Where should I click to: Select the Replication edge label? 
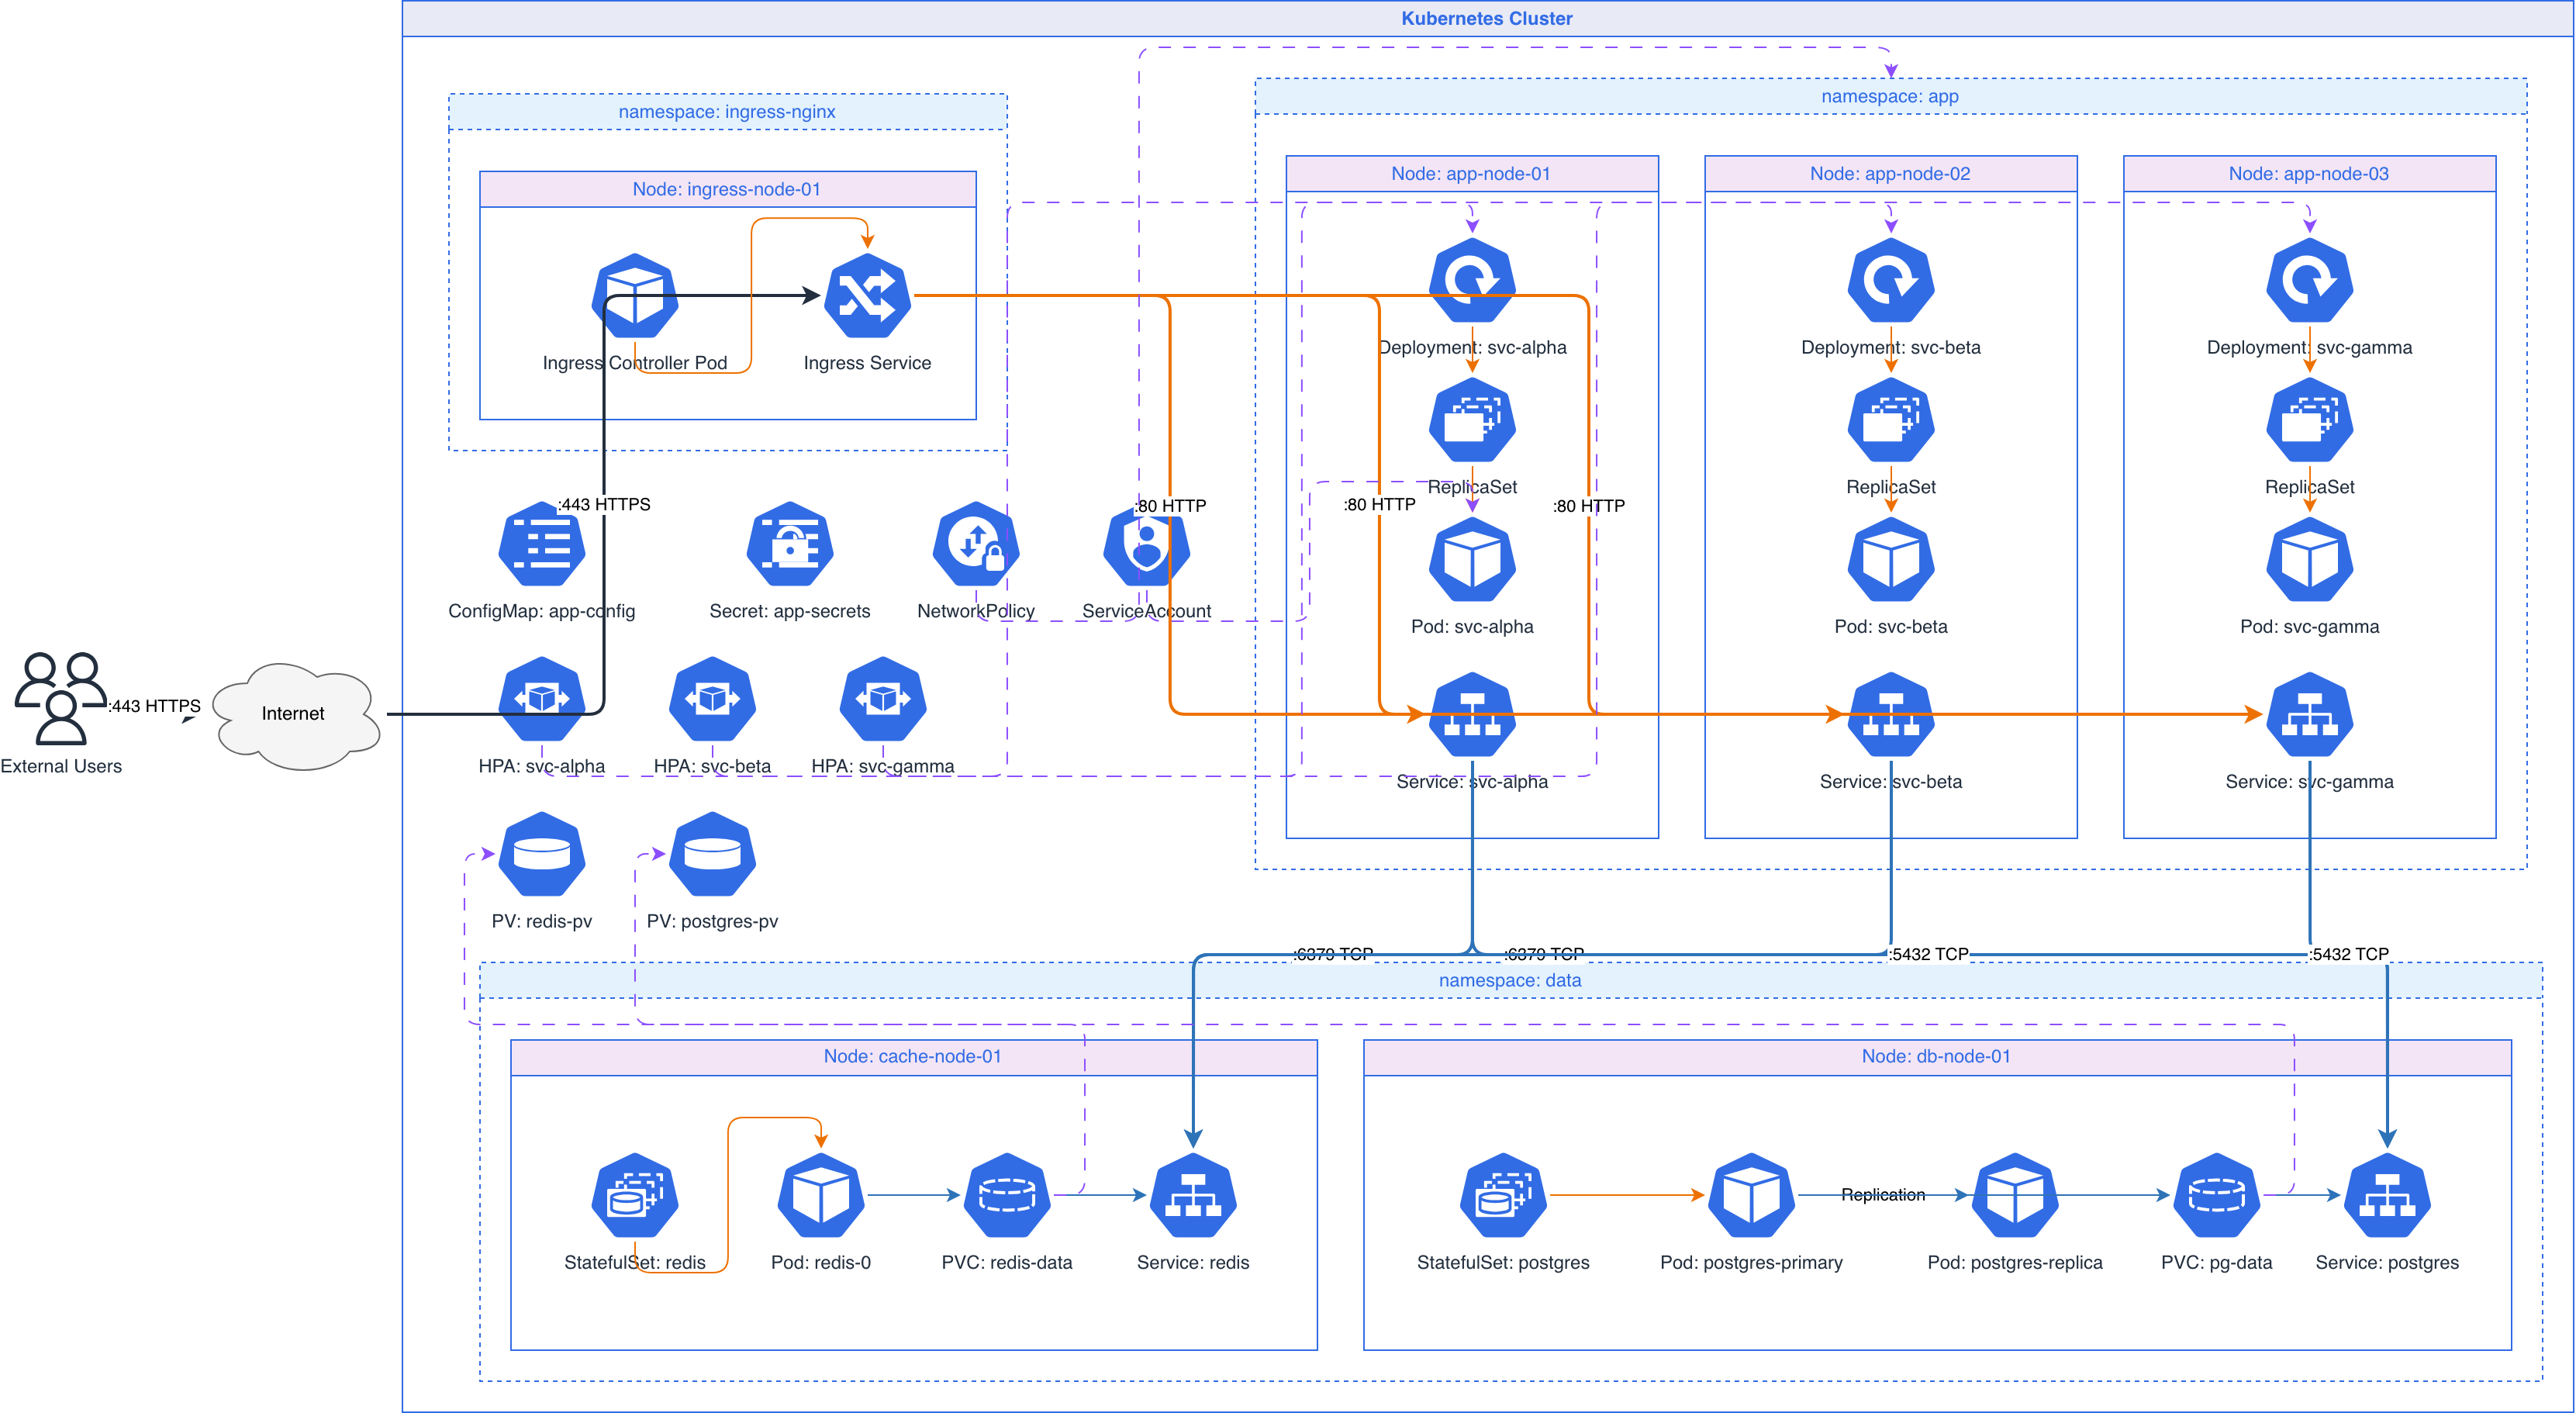pyautogui.click(x=1883, y=1195)
